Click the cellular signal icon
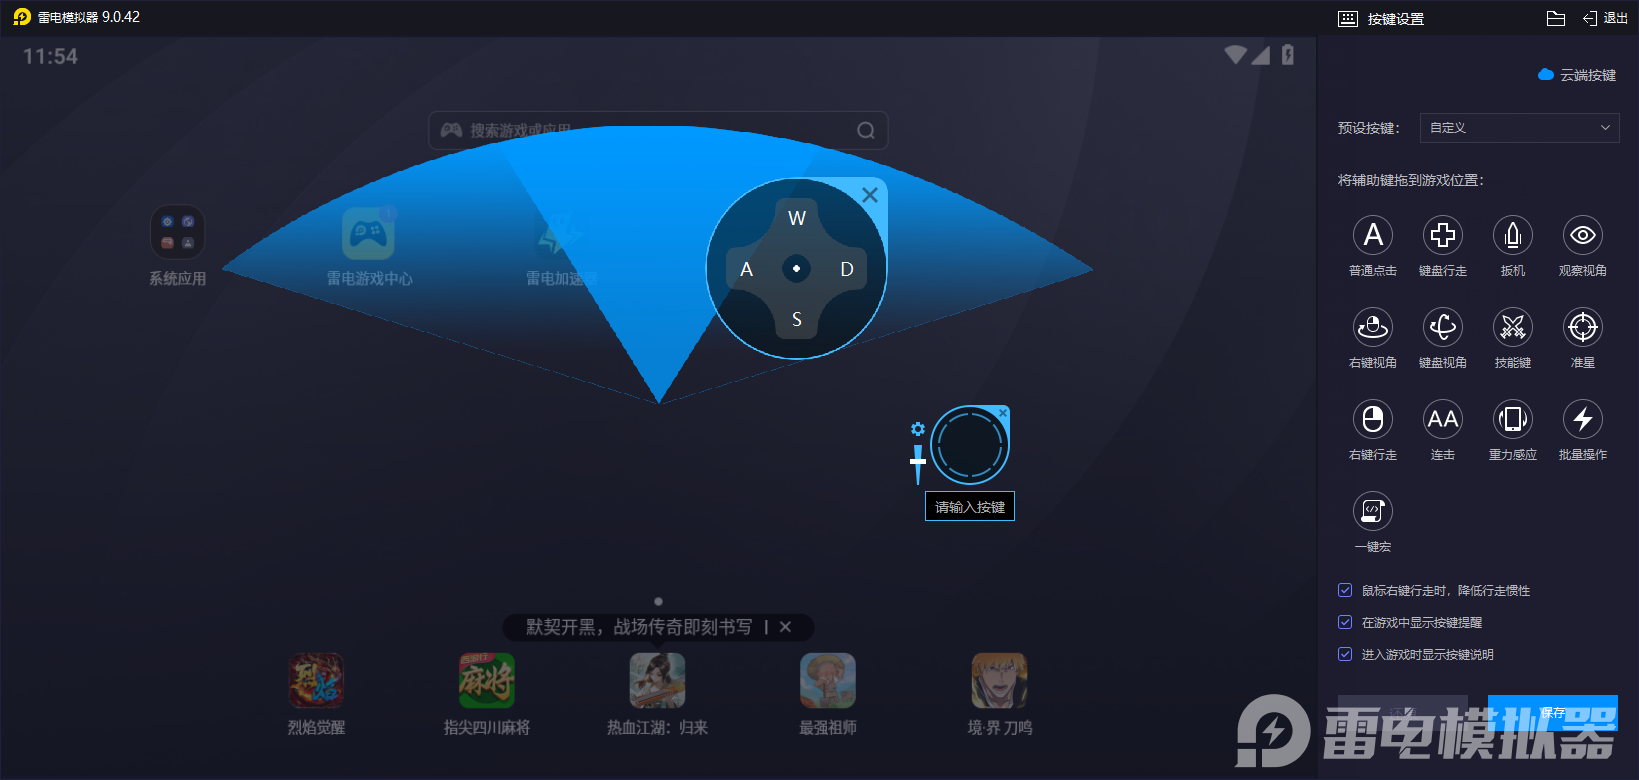The width and height of the screenshot is (1639, 780). coord(1260,56)
